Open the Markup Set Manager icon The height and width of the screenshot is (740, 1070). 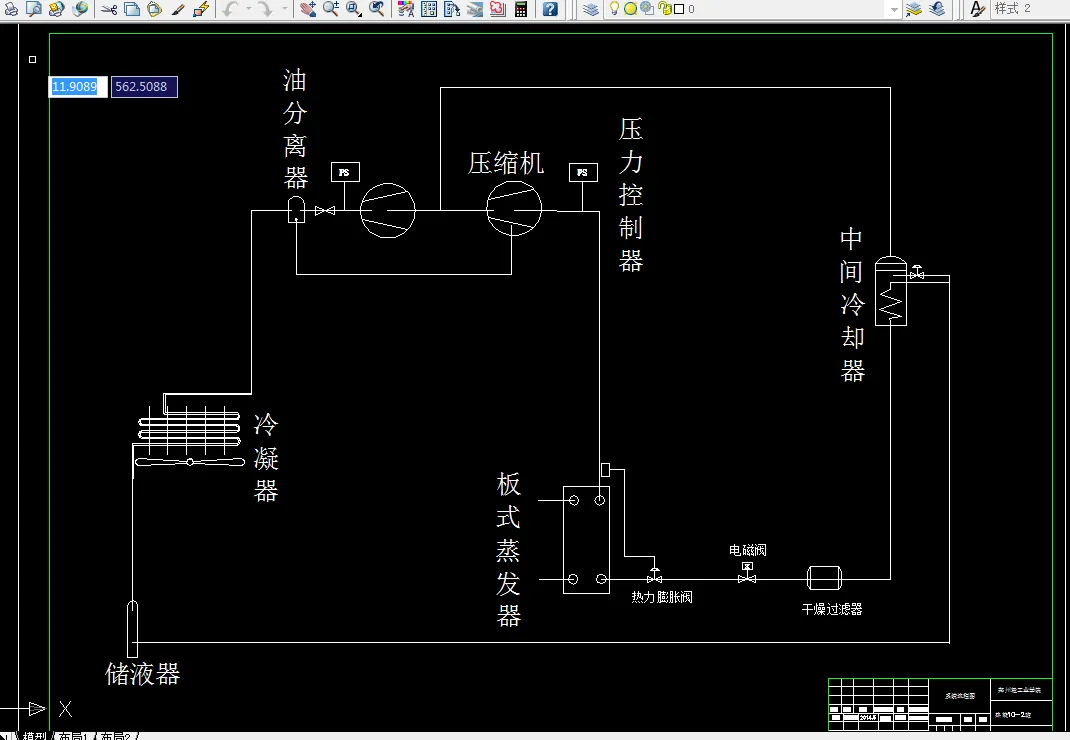tap(497, 9)
